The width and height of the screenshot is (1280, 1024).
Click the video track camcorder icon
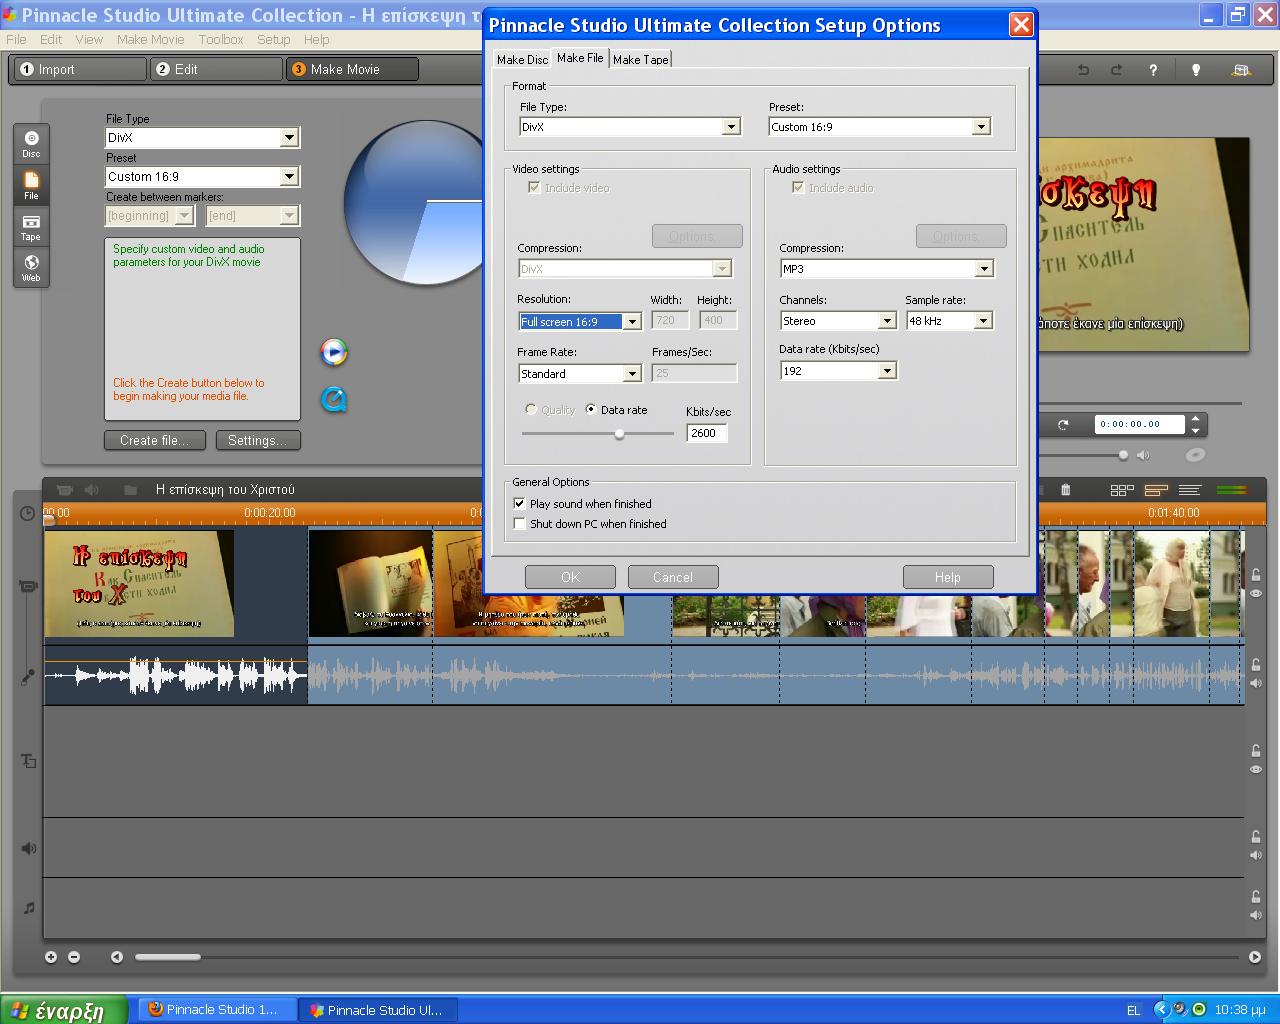coord(28,586)
